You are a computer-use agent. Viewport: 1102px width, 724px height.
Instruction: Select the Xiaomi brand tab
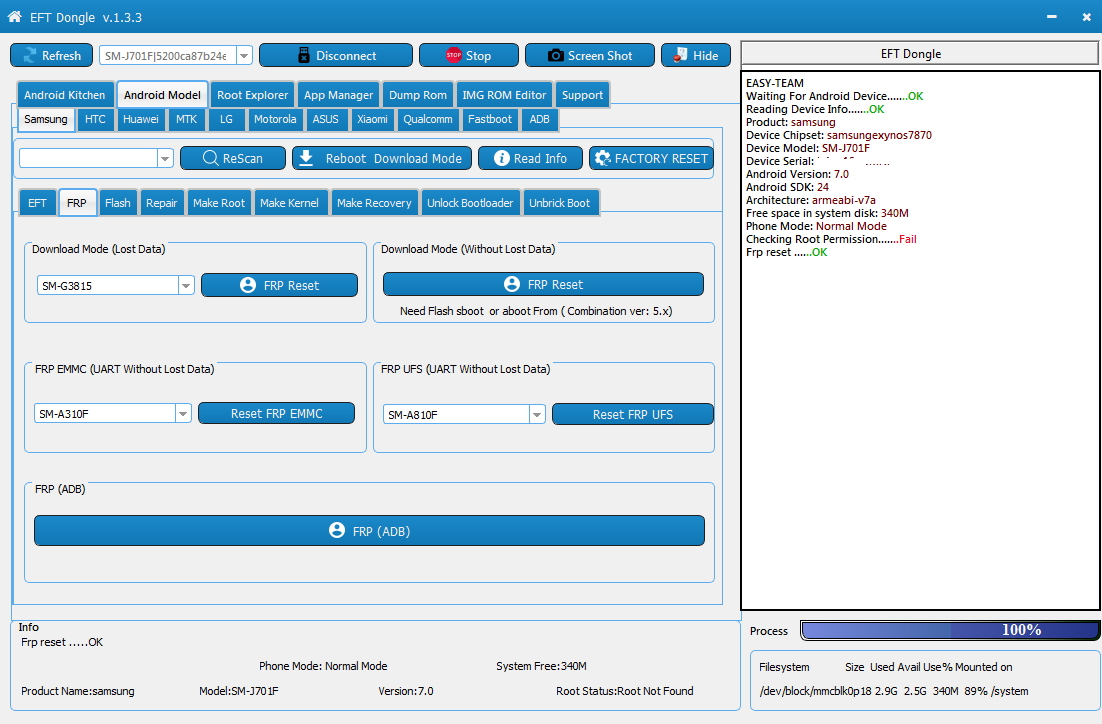pyautogui.click(x=372, y=119)
